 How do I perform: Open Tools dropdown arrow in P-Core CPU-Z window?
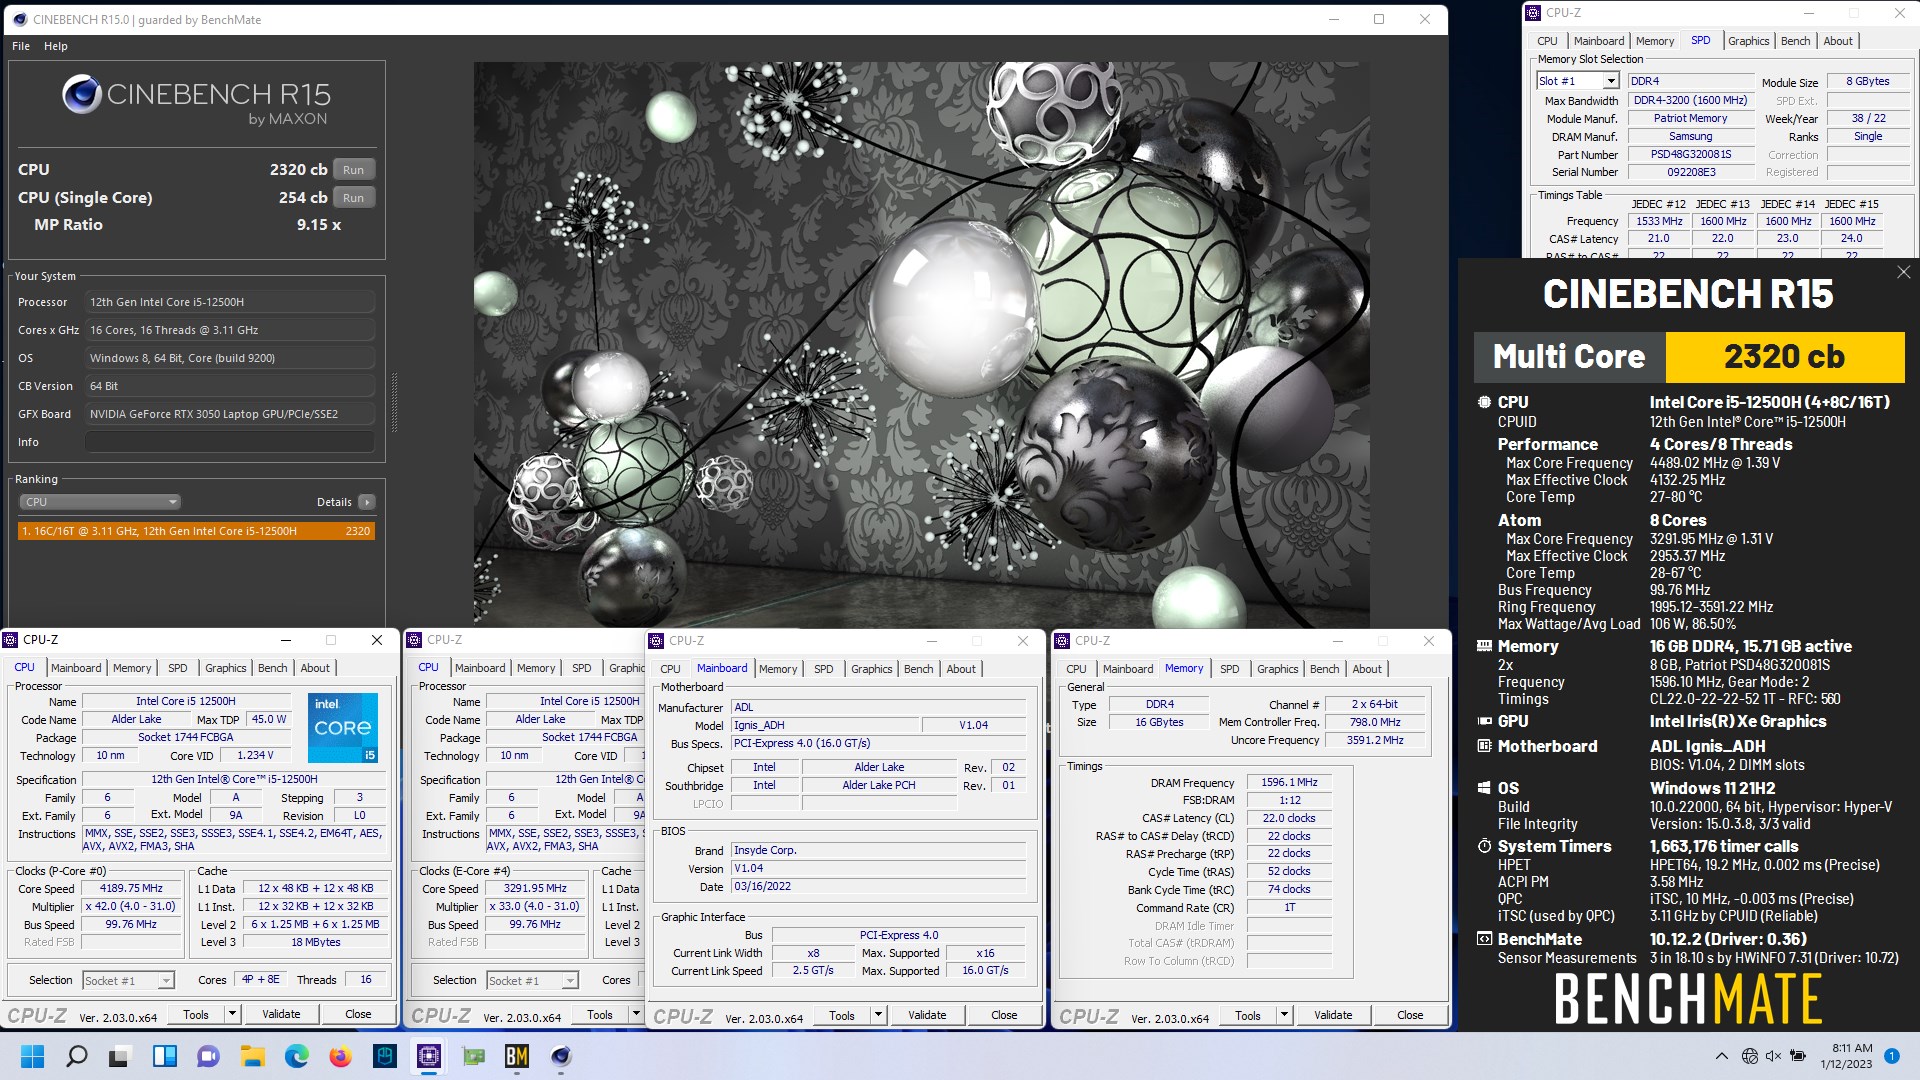coord(232,1014)
